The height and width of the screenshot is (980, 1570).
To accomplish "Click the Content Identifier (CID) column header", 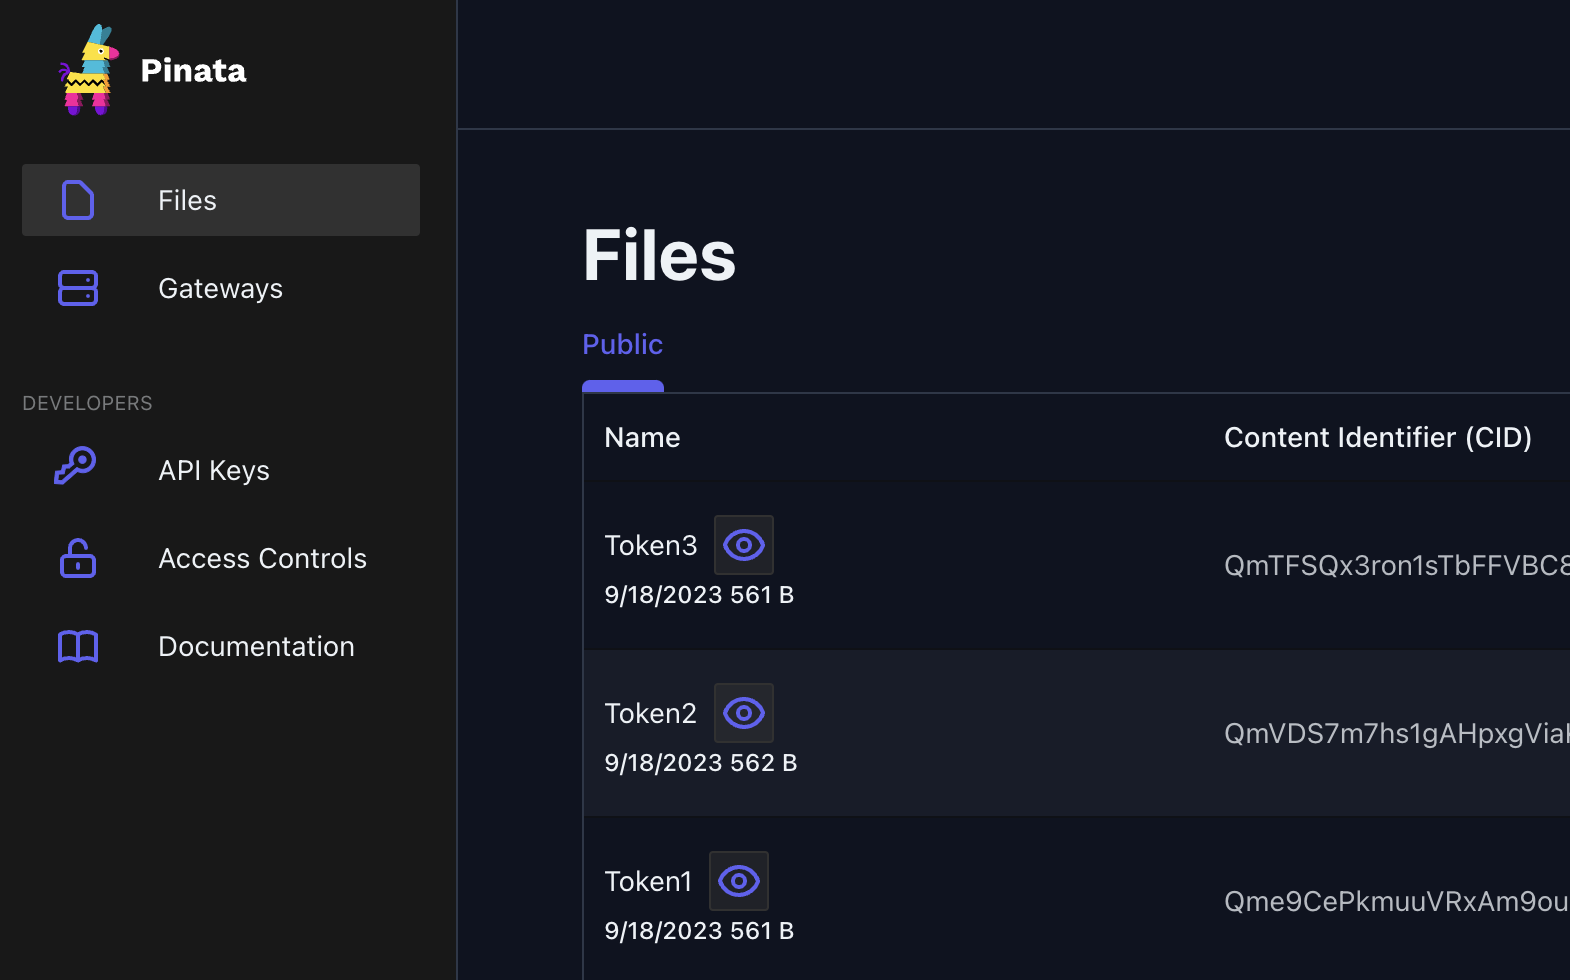I will coord(1377,438).
